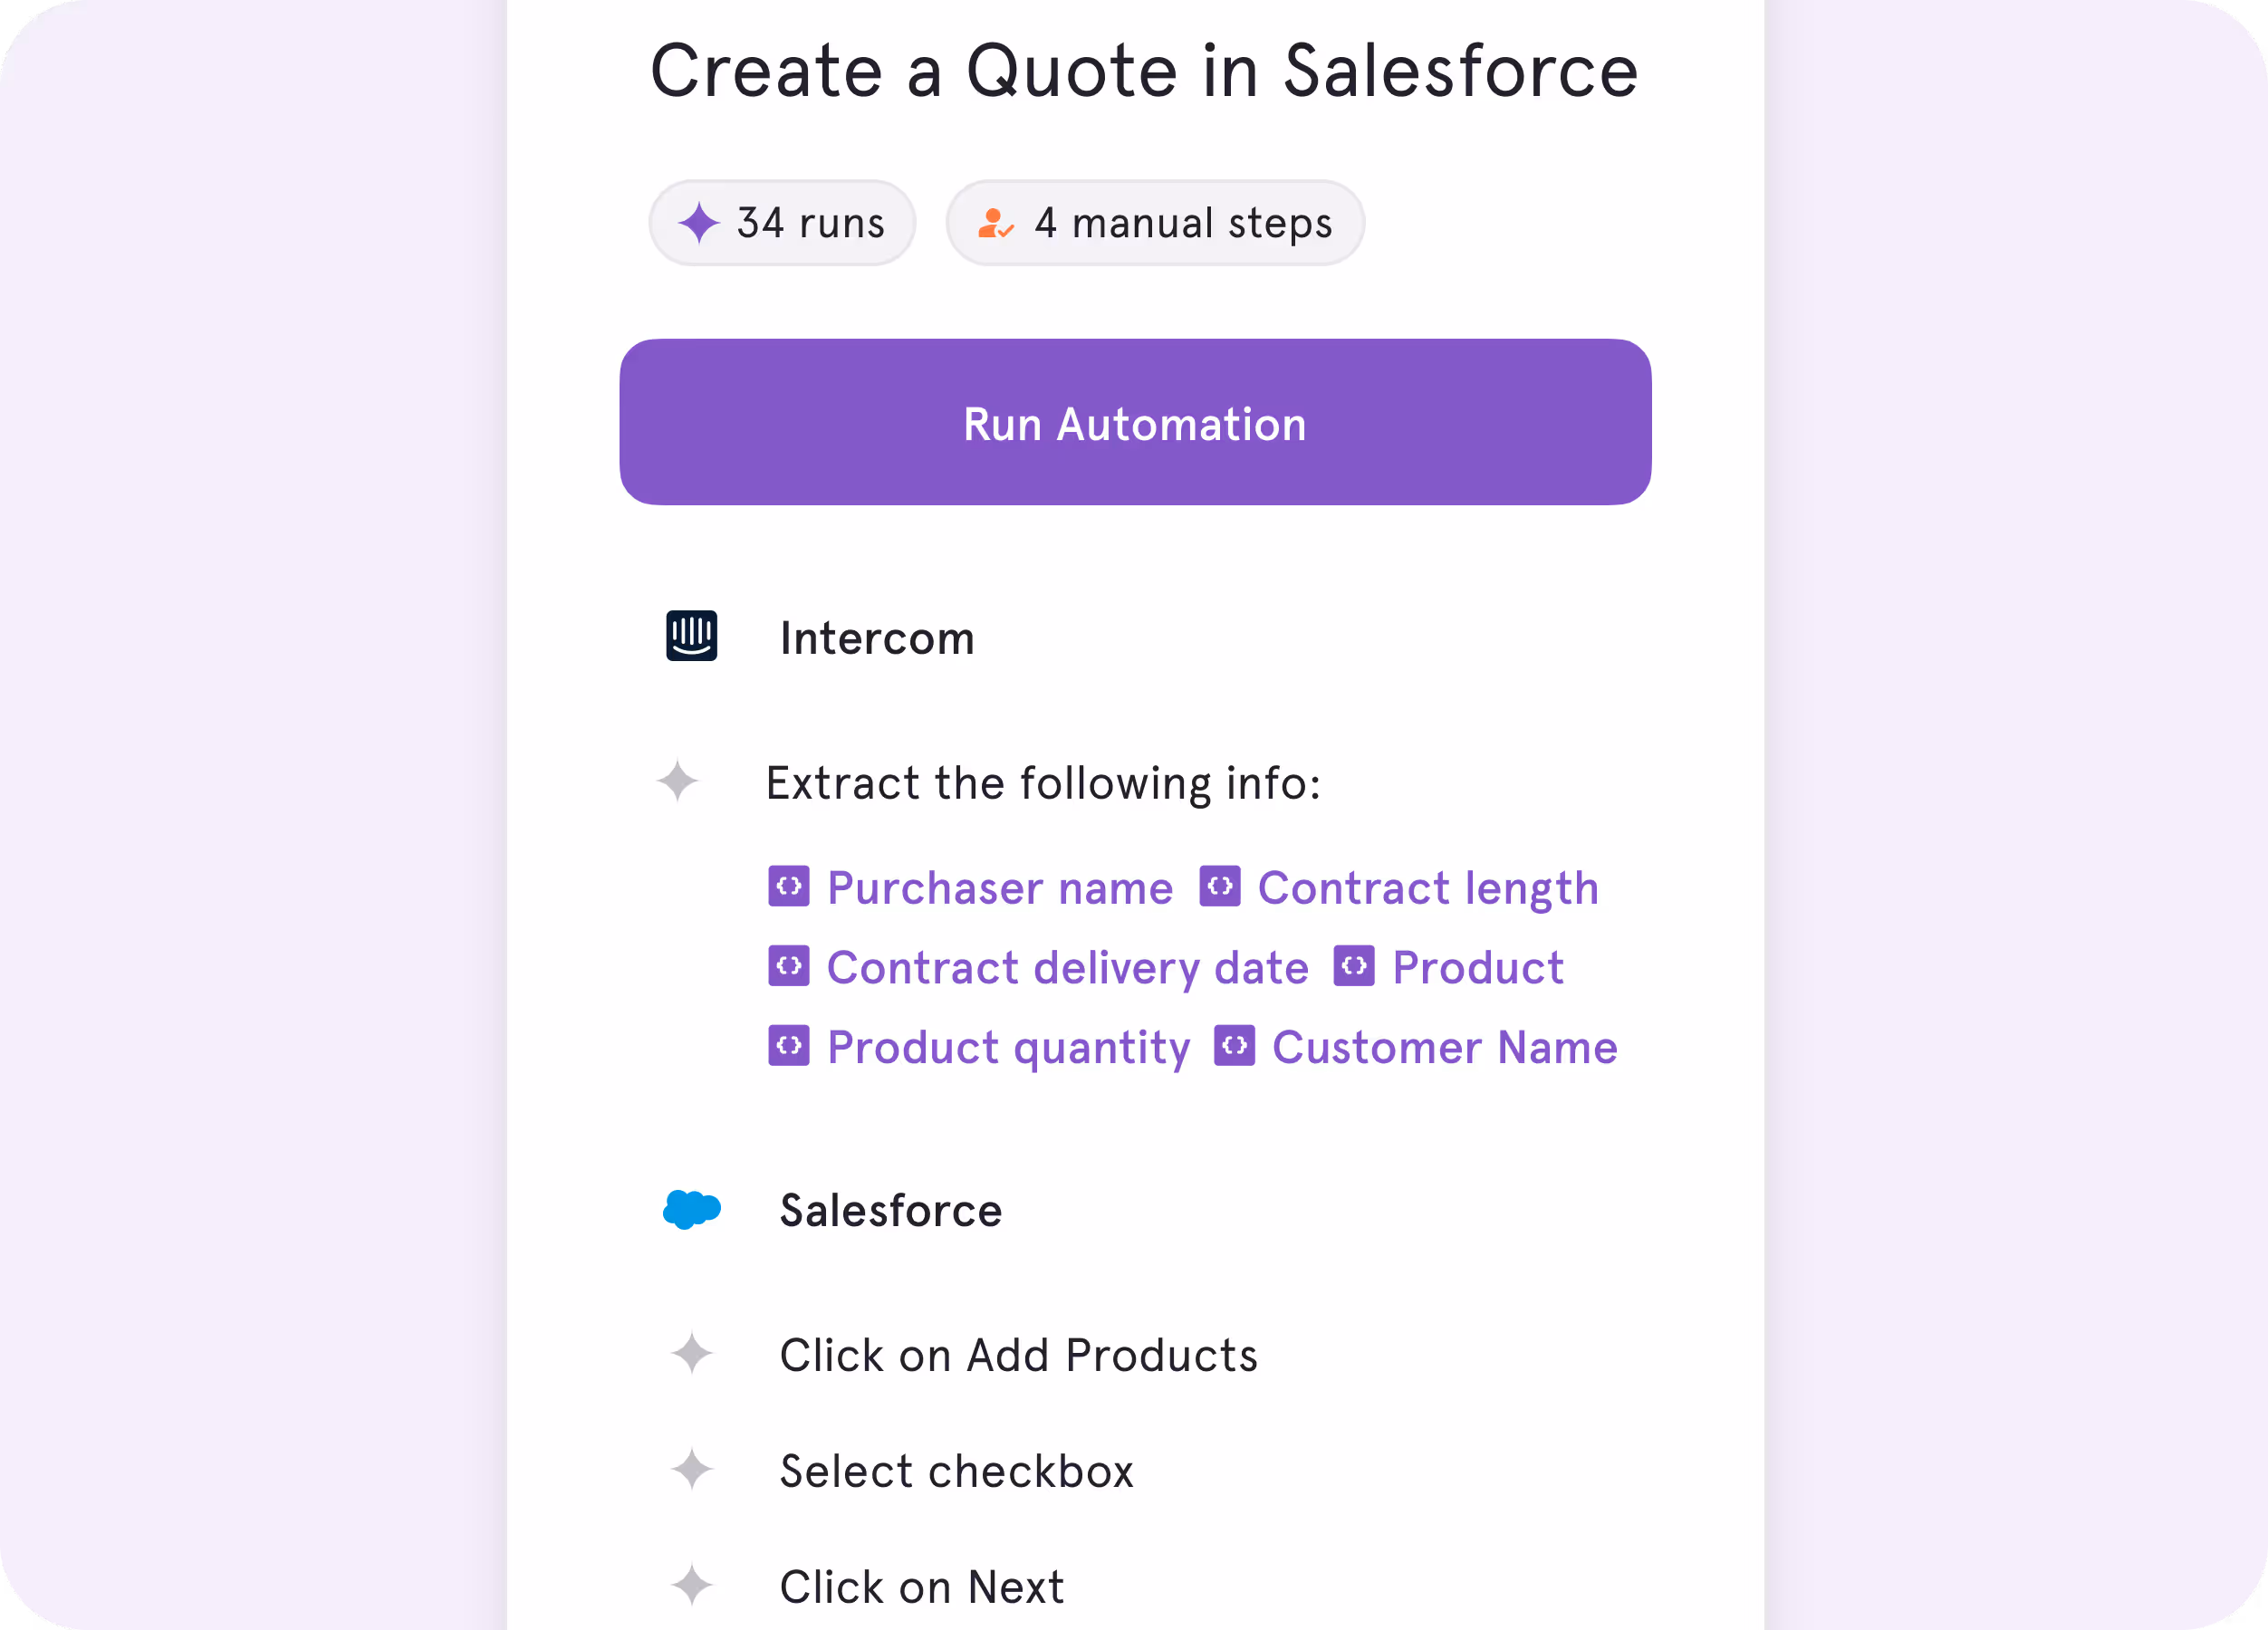Select the Contract delivery date variable

[x=1038, y=967]
